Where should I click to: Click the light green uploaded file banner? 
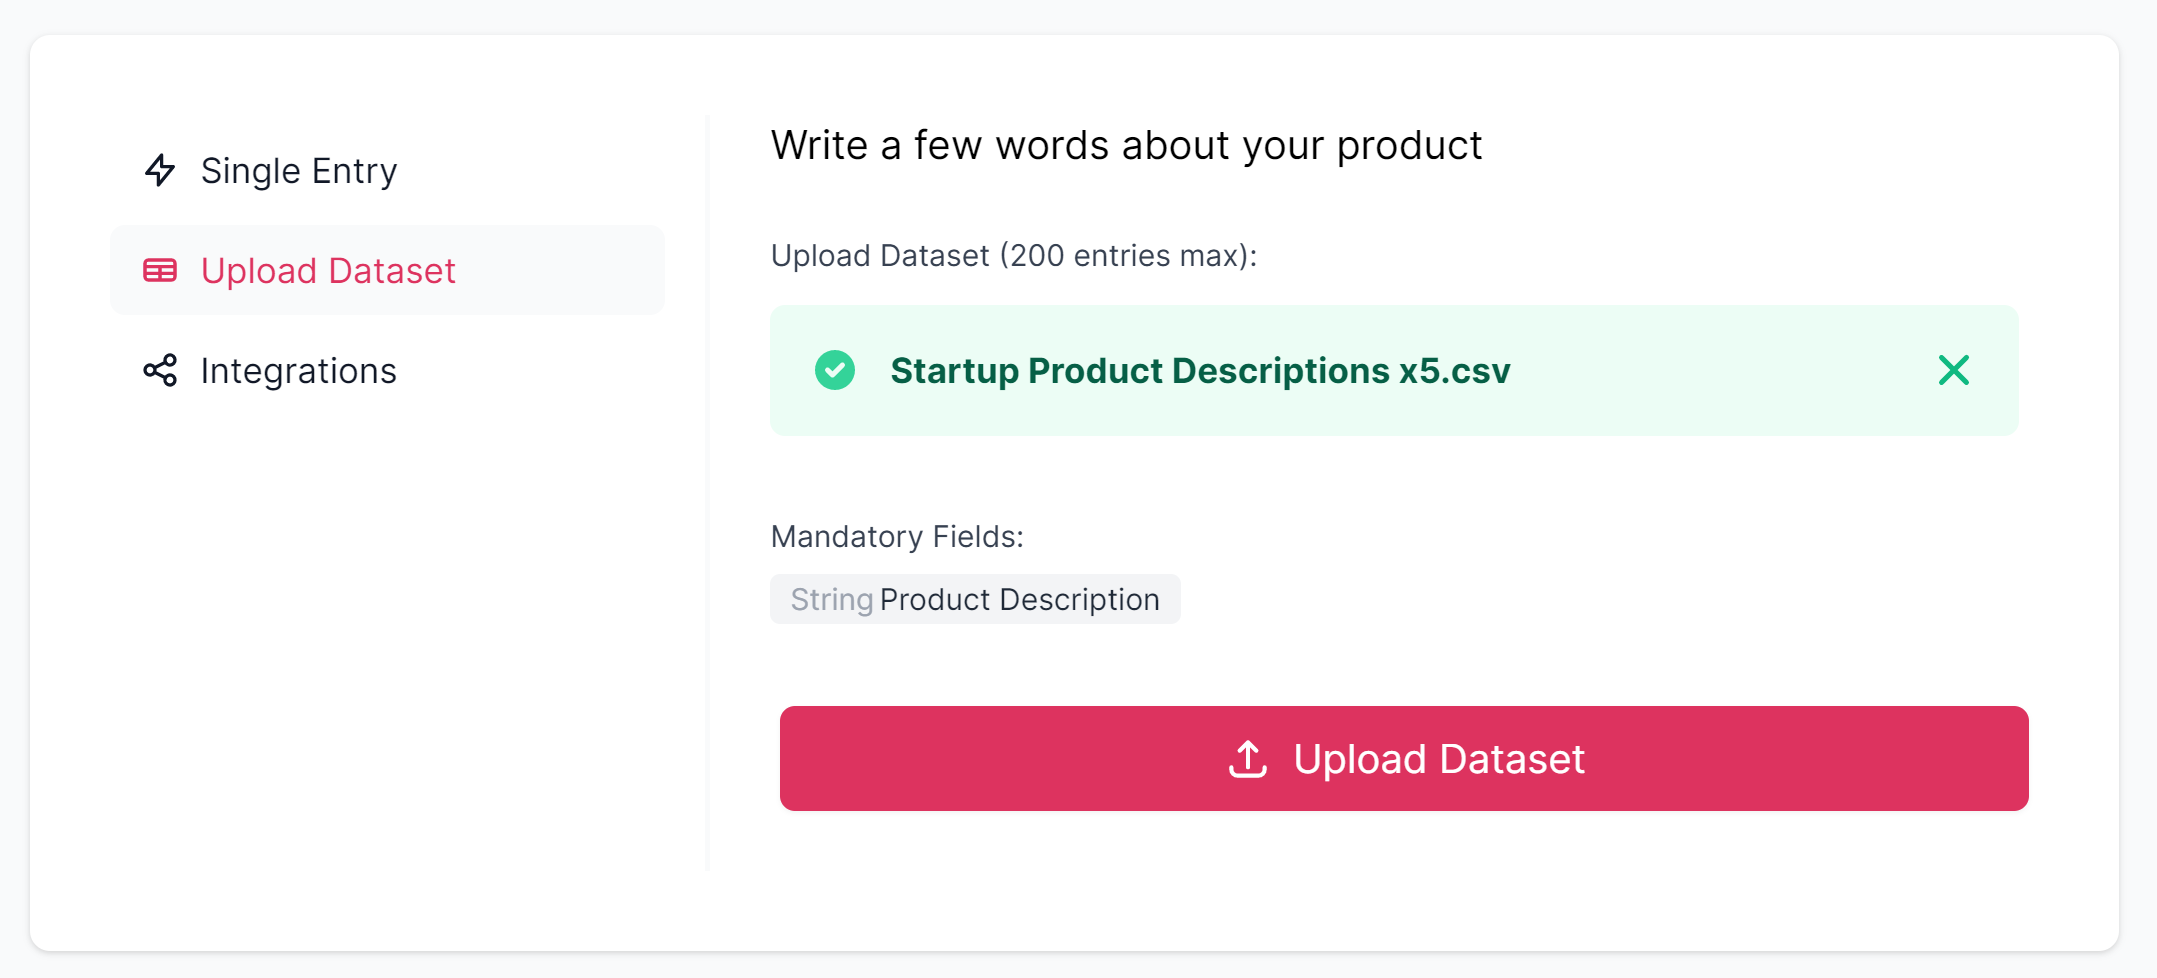(x=1394, y=370)
